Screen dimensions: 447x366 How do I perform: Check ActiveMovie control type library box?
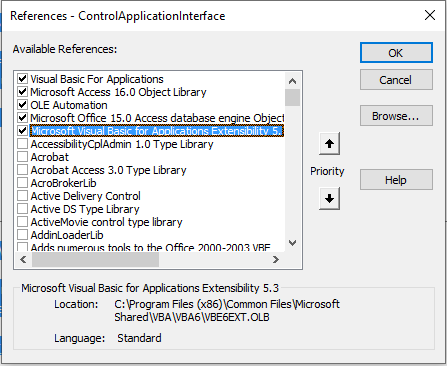(22, 222)
